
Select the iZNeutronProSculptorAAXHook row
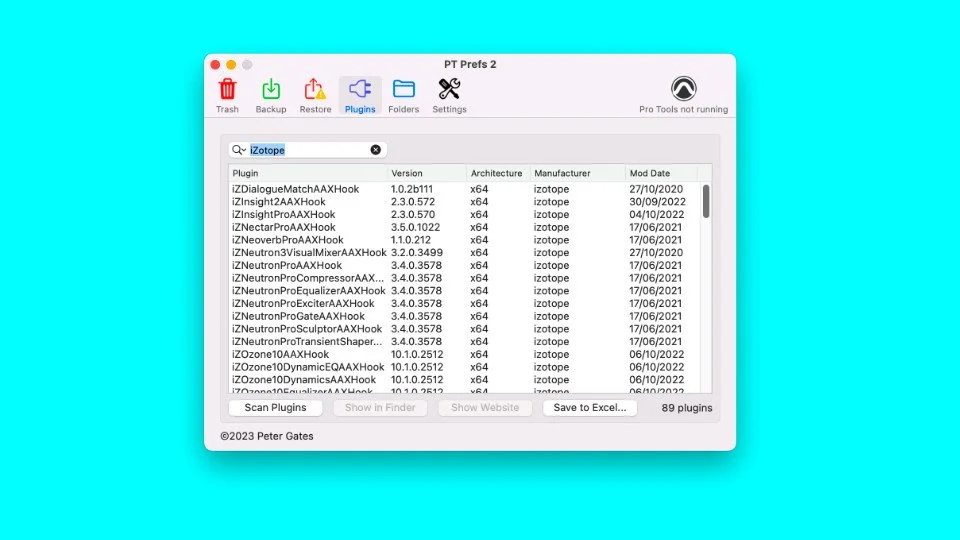point(464,329)
